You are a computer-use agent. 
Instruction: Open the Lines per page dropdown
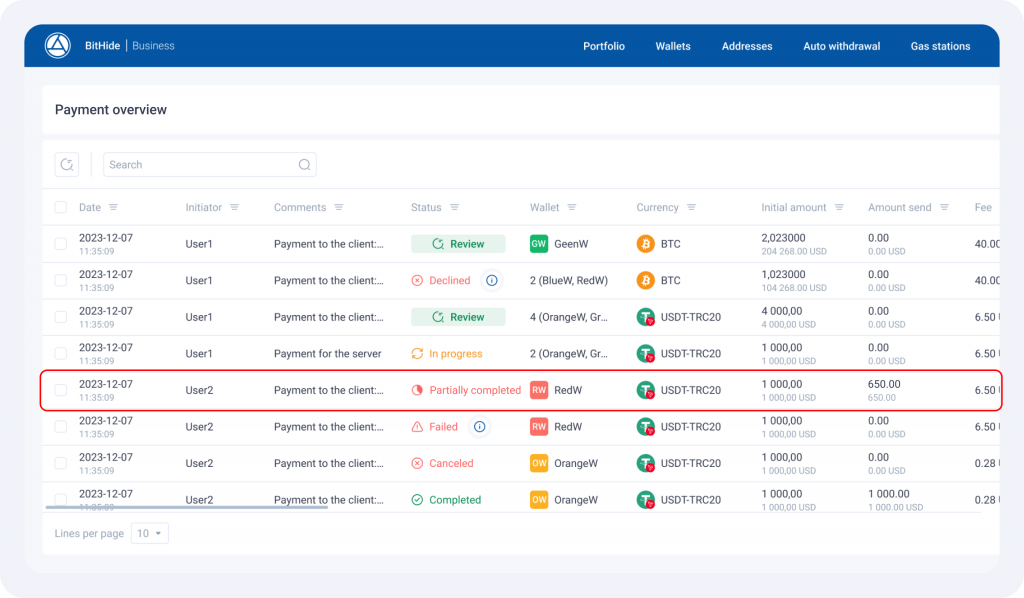pyautogui.click(x=152, y=534)
